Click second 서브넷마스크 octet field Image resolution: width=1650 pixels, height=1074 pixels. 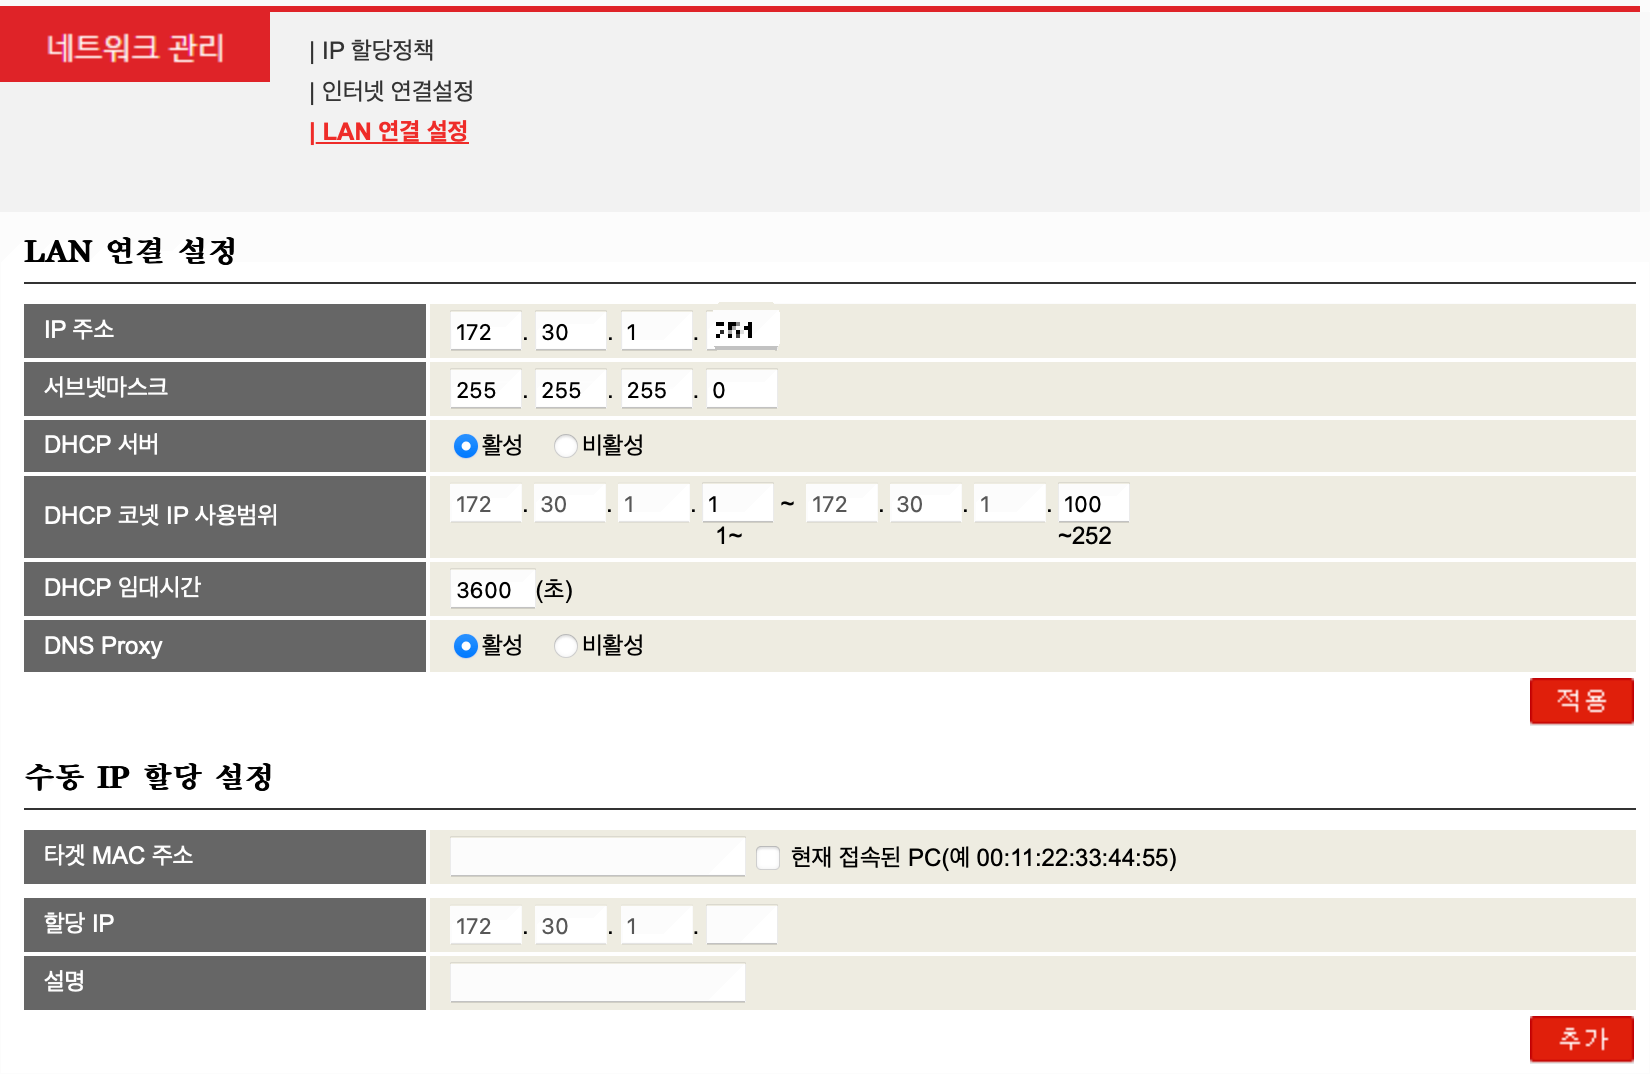(571, 389)
